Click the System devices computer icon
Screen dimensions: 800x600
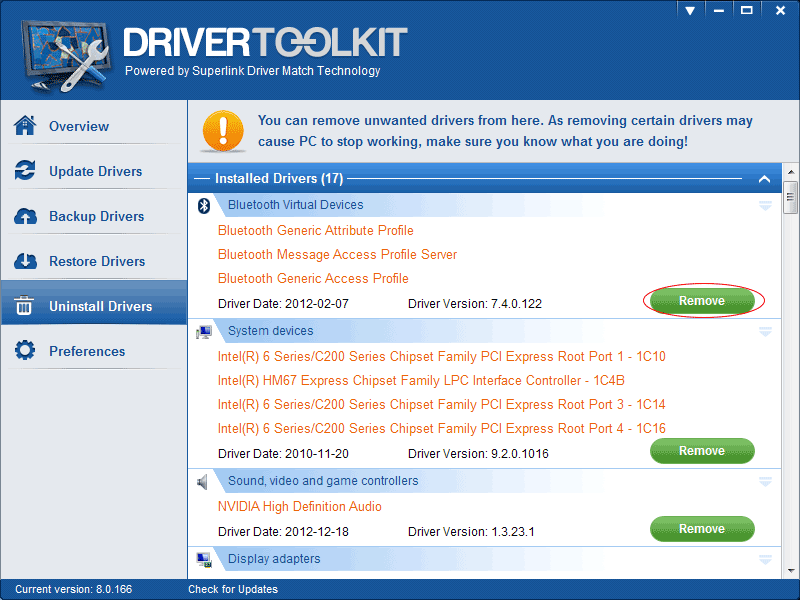pyautogui.click(x=204, y=332)
